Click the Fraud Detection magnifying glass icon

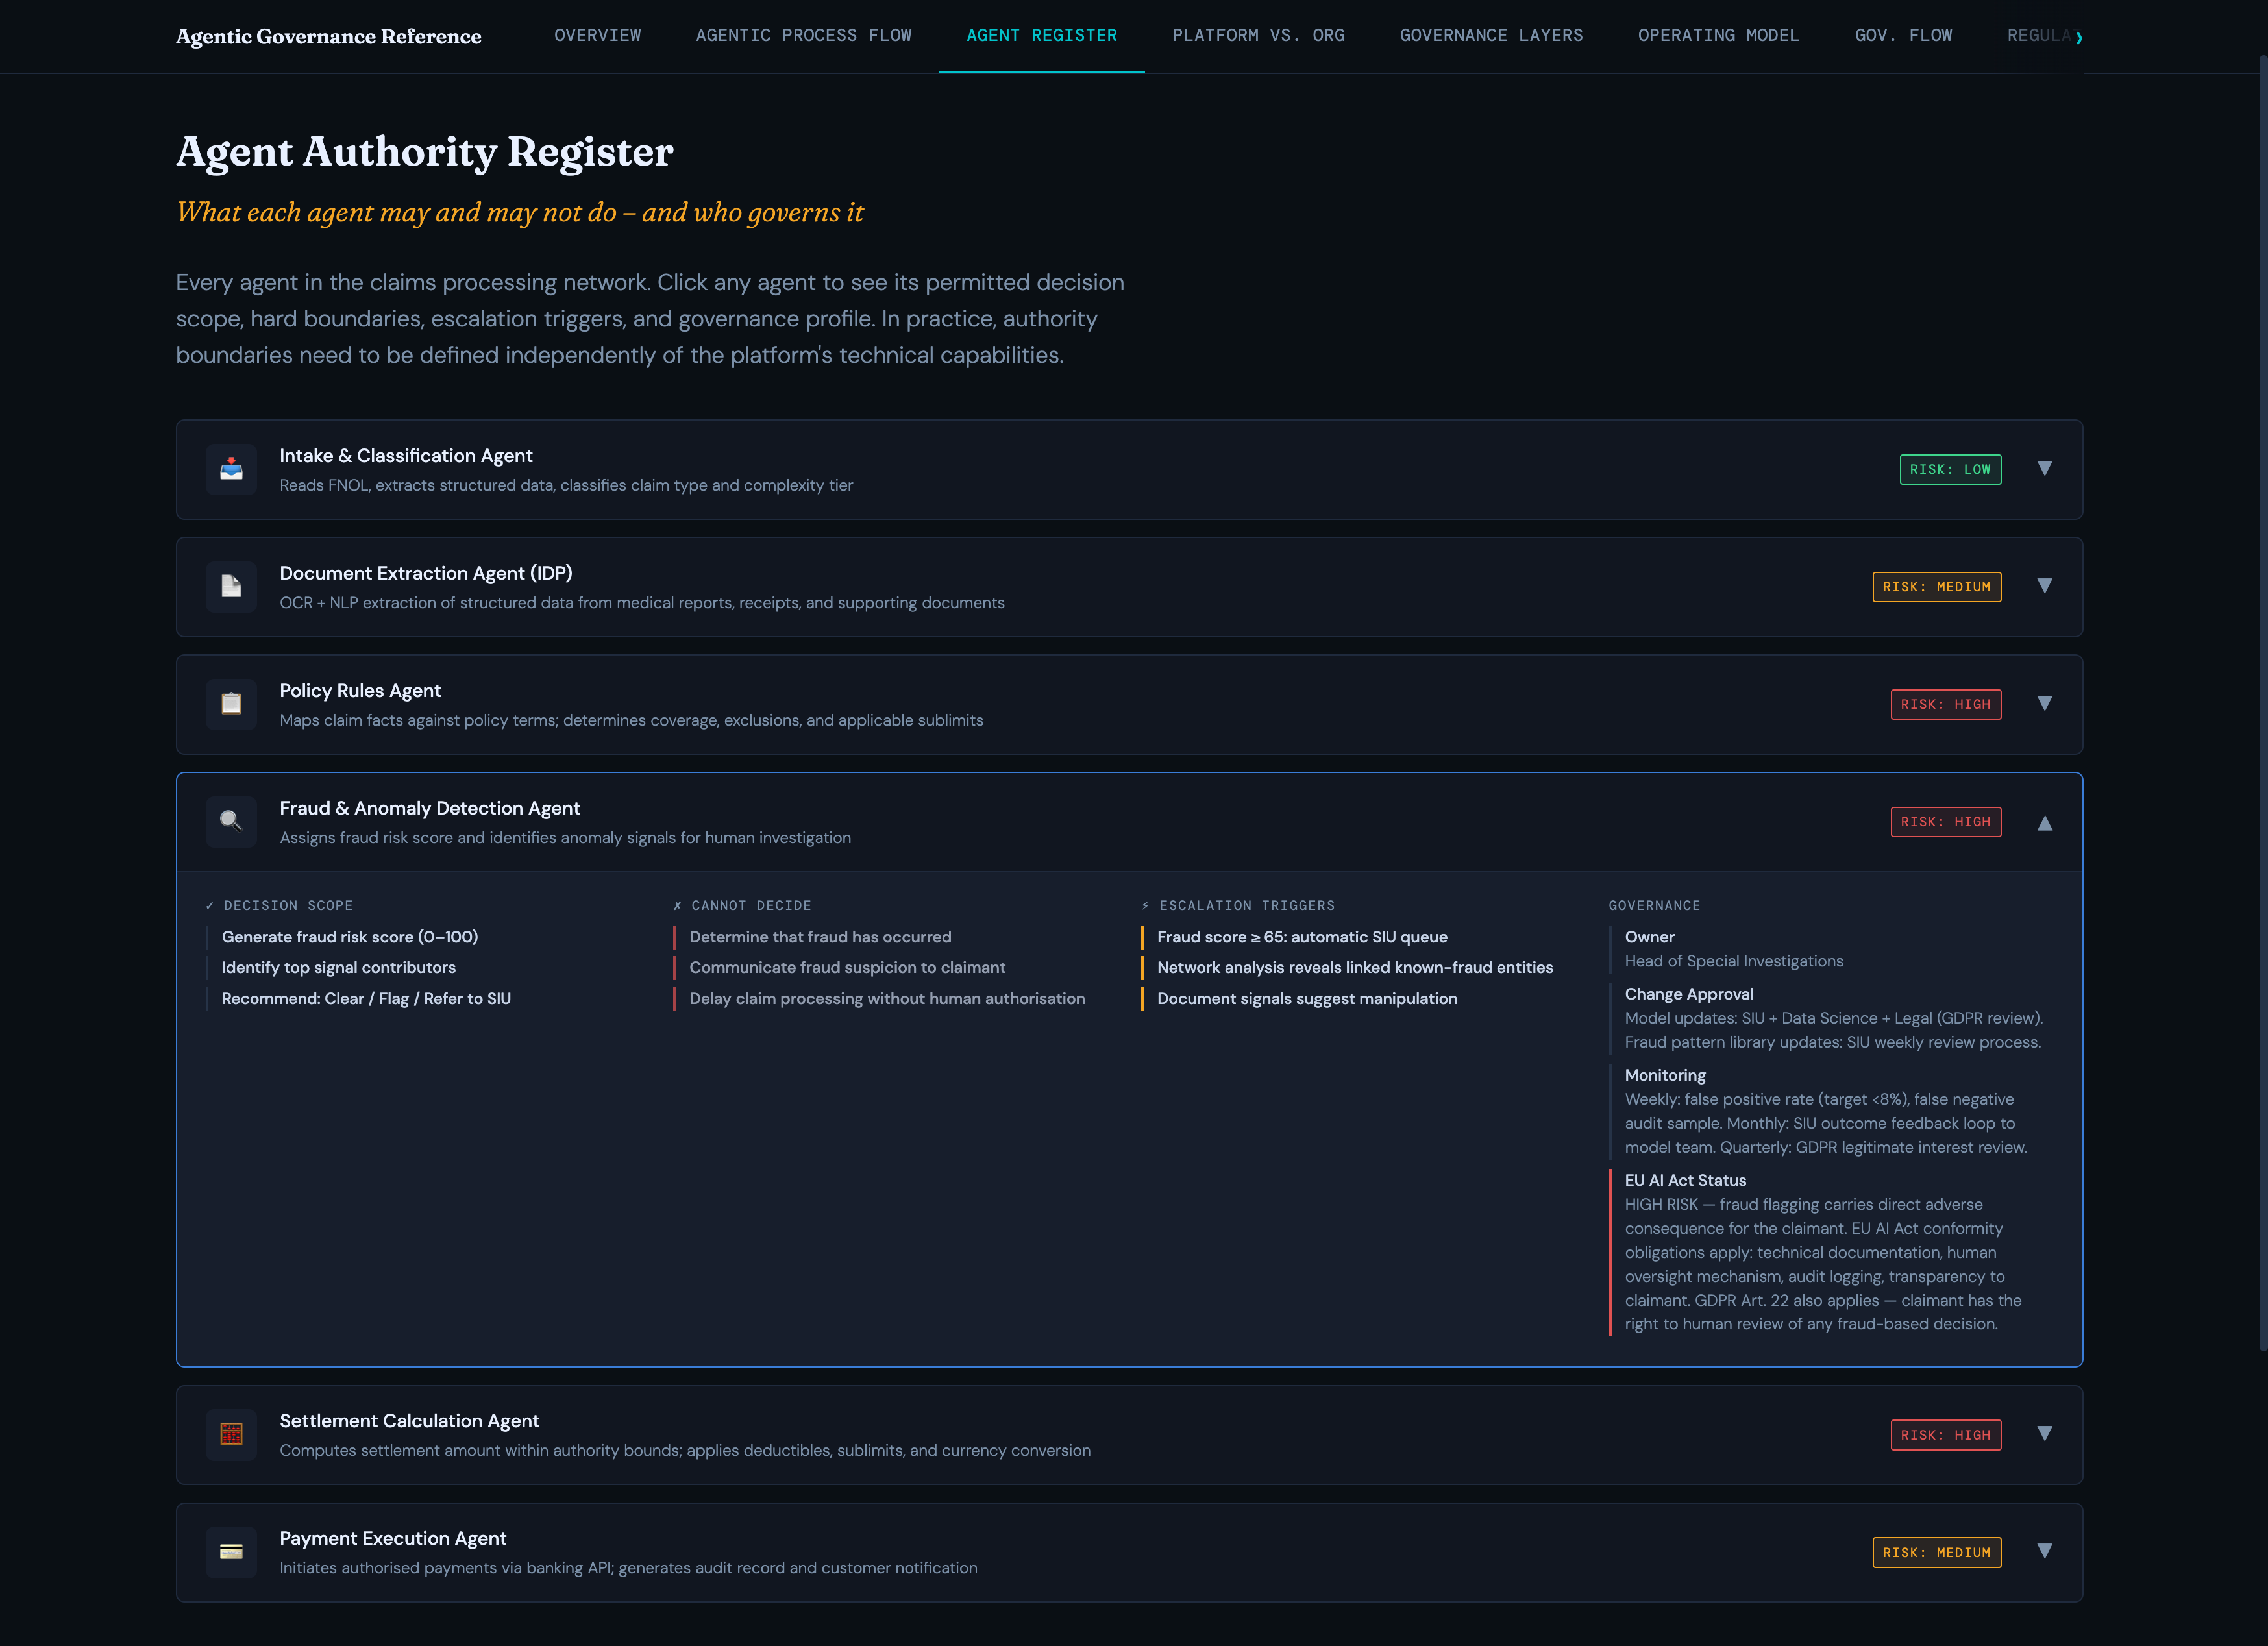tap(231, 822)
